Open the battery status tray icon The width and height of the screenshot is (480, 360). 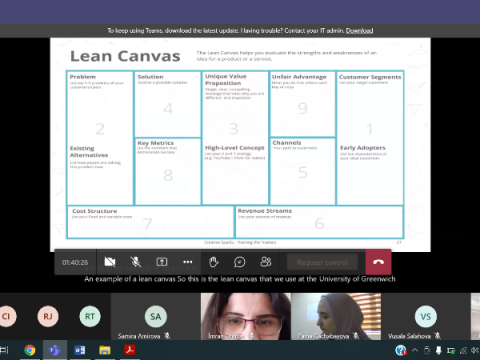point(451,351)
